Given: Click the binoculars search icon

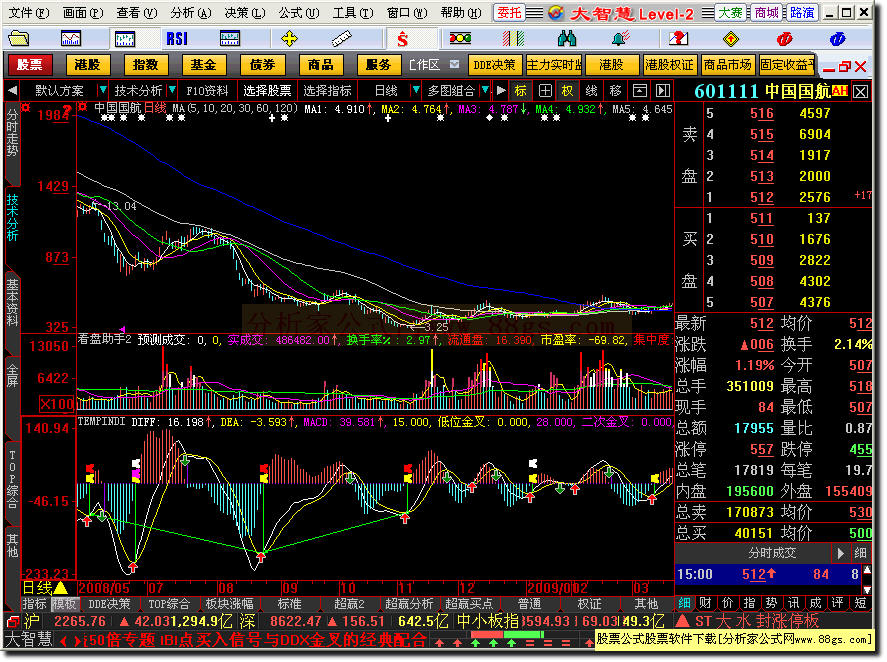Looking at the screenshot, I should (x=566, y=38).
